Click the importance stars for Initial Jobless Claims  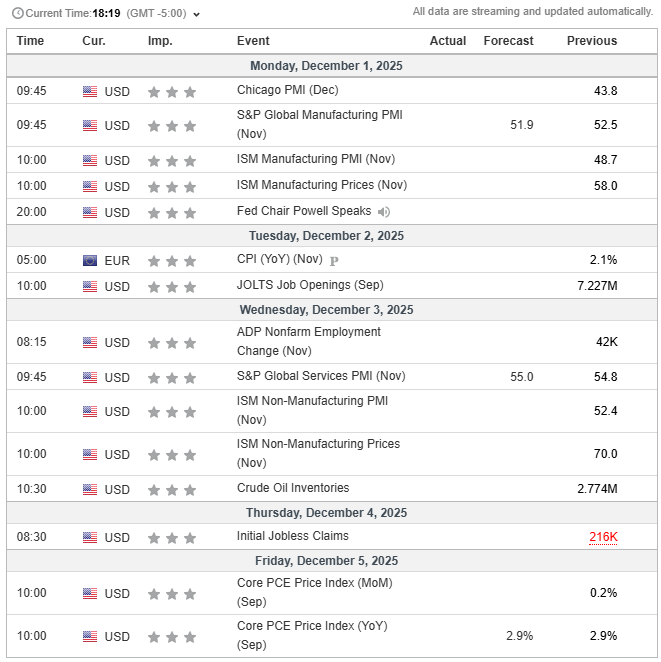[171, 537]
